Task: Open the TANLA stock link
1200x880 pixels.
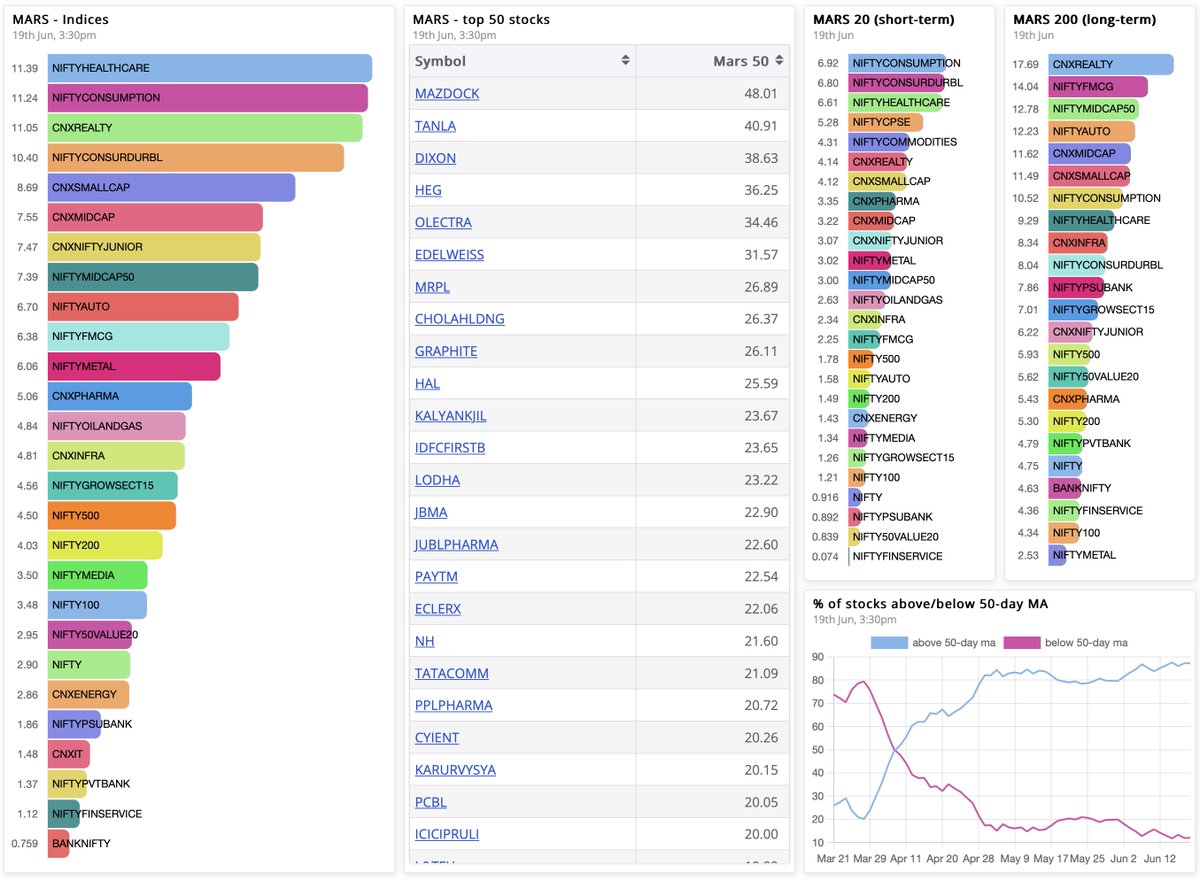Action: [435, 126]
